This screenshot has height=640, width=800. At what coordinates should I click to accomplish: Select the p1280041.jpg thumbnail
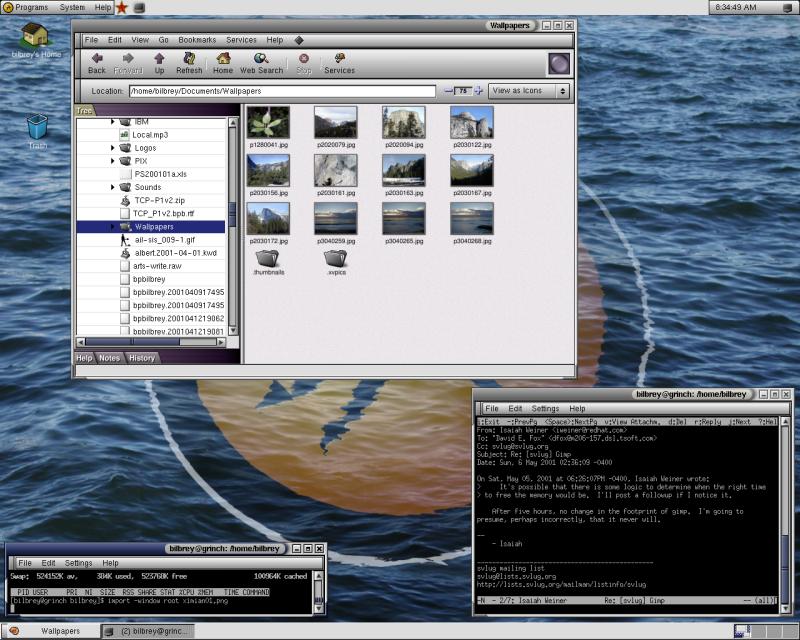coord(268,123)
